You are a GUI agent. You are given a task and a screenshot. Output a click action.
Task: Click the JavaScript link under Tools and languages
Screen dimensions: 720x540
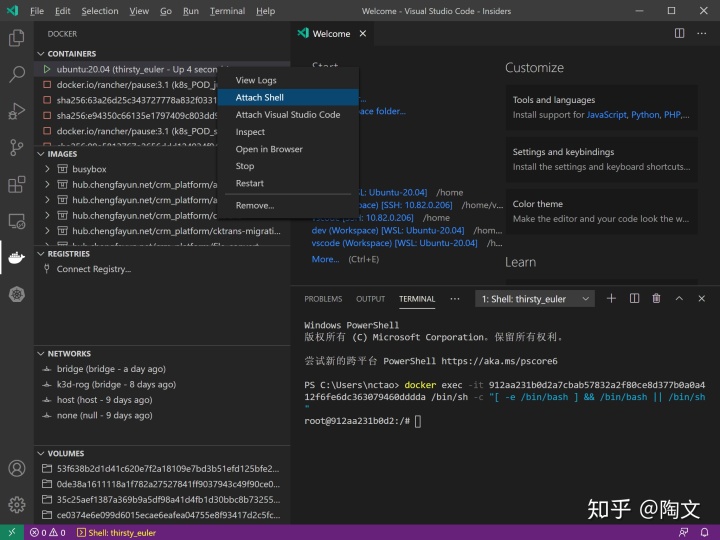(x=606, y=115)
